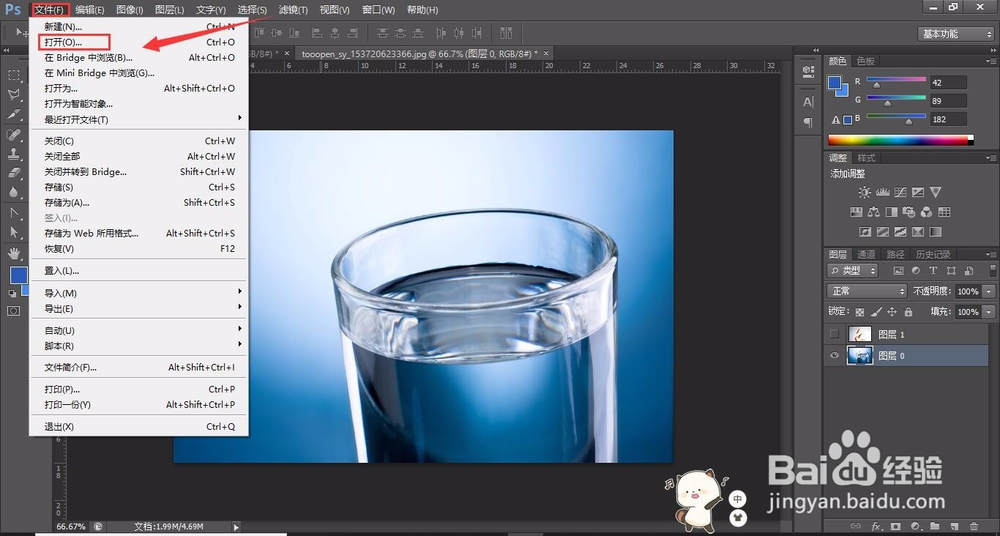
Task: Select the Blur droplet tool
Action: [13, 193]
